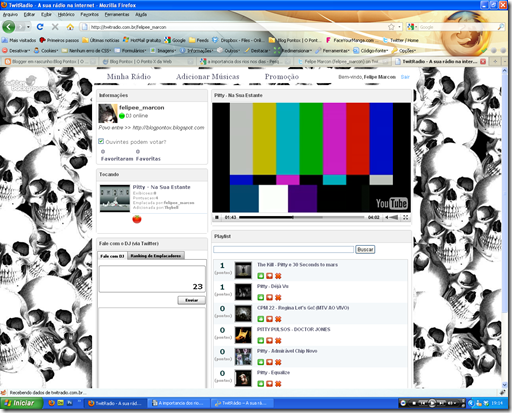
Task: Open the back/forward history dropdown arrow
Action: tap(29, 27)
